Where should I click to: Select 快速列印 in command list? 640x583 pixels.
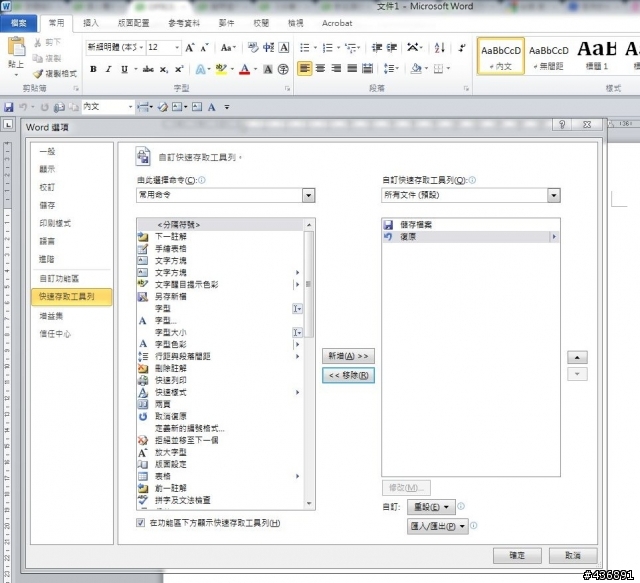(220, 380)
